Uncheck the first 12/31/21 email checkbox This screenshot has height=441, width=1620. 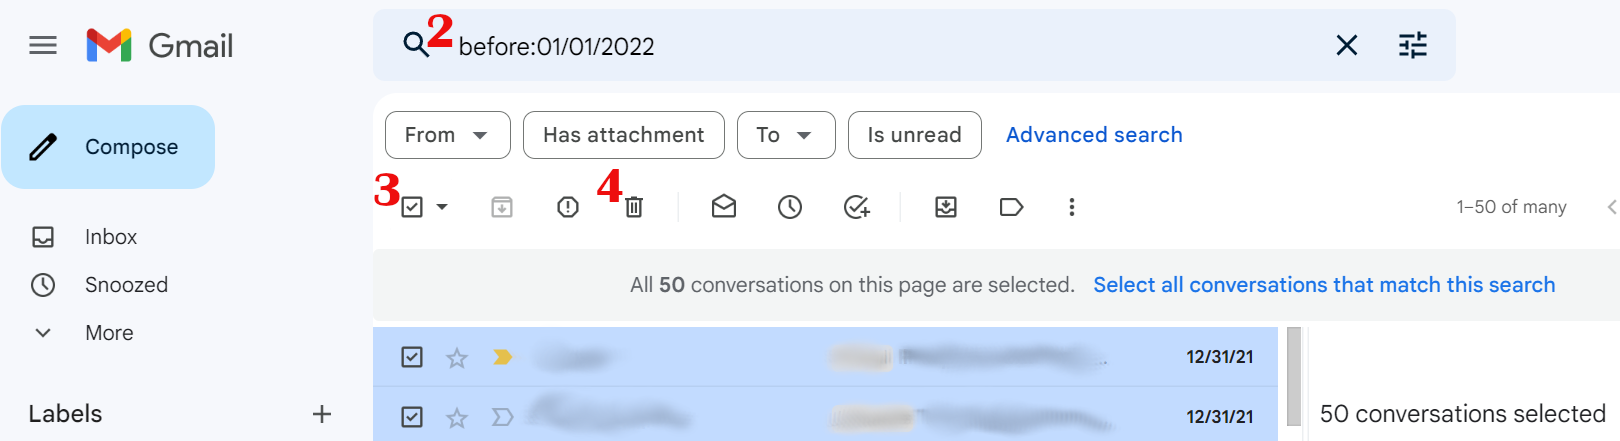(x=412, y=357)
